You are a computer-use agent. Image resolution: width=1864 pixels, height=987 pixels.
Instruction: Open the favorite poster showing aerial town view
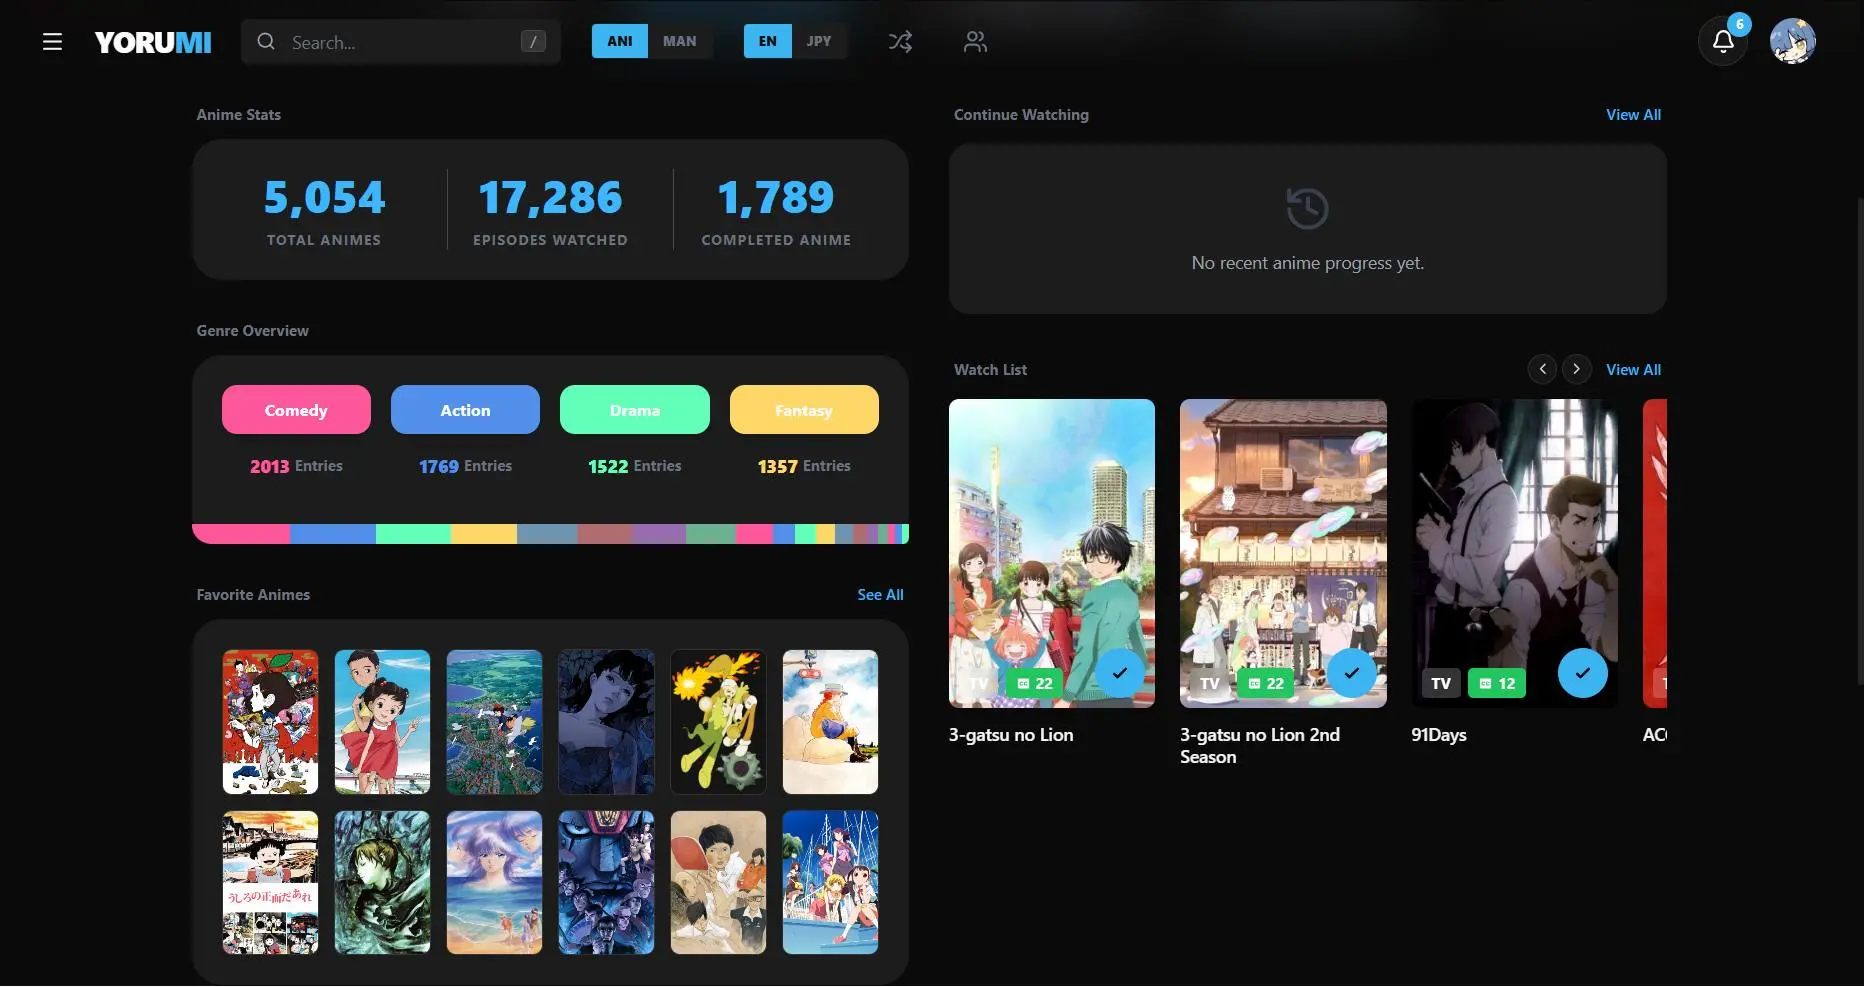click(x=494, y=722)
